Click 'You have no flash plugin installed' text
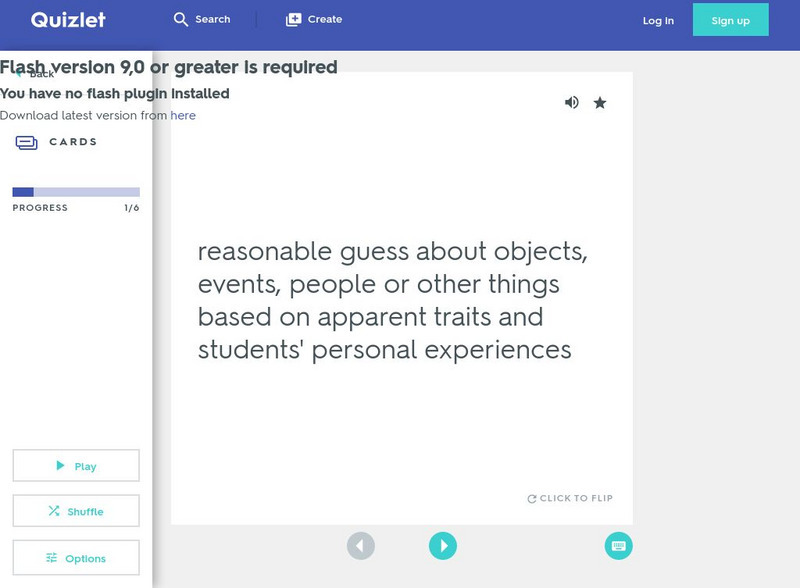The height and width of the screenshot is (588, 800). [115, 94]
